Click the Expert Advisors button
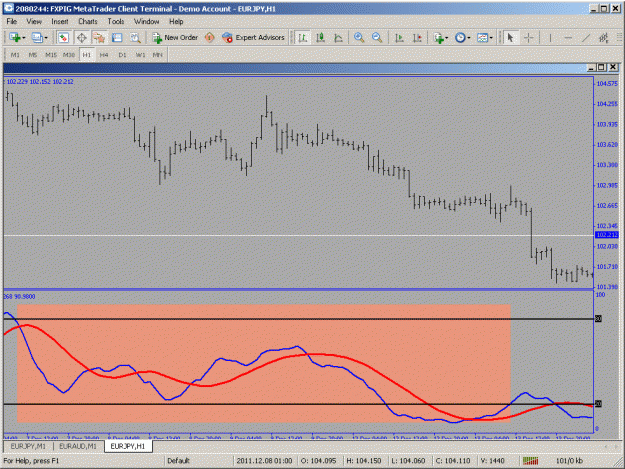This screenshot has width=625, height=469. click(x=254, y=38)
